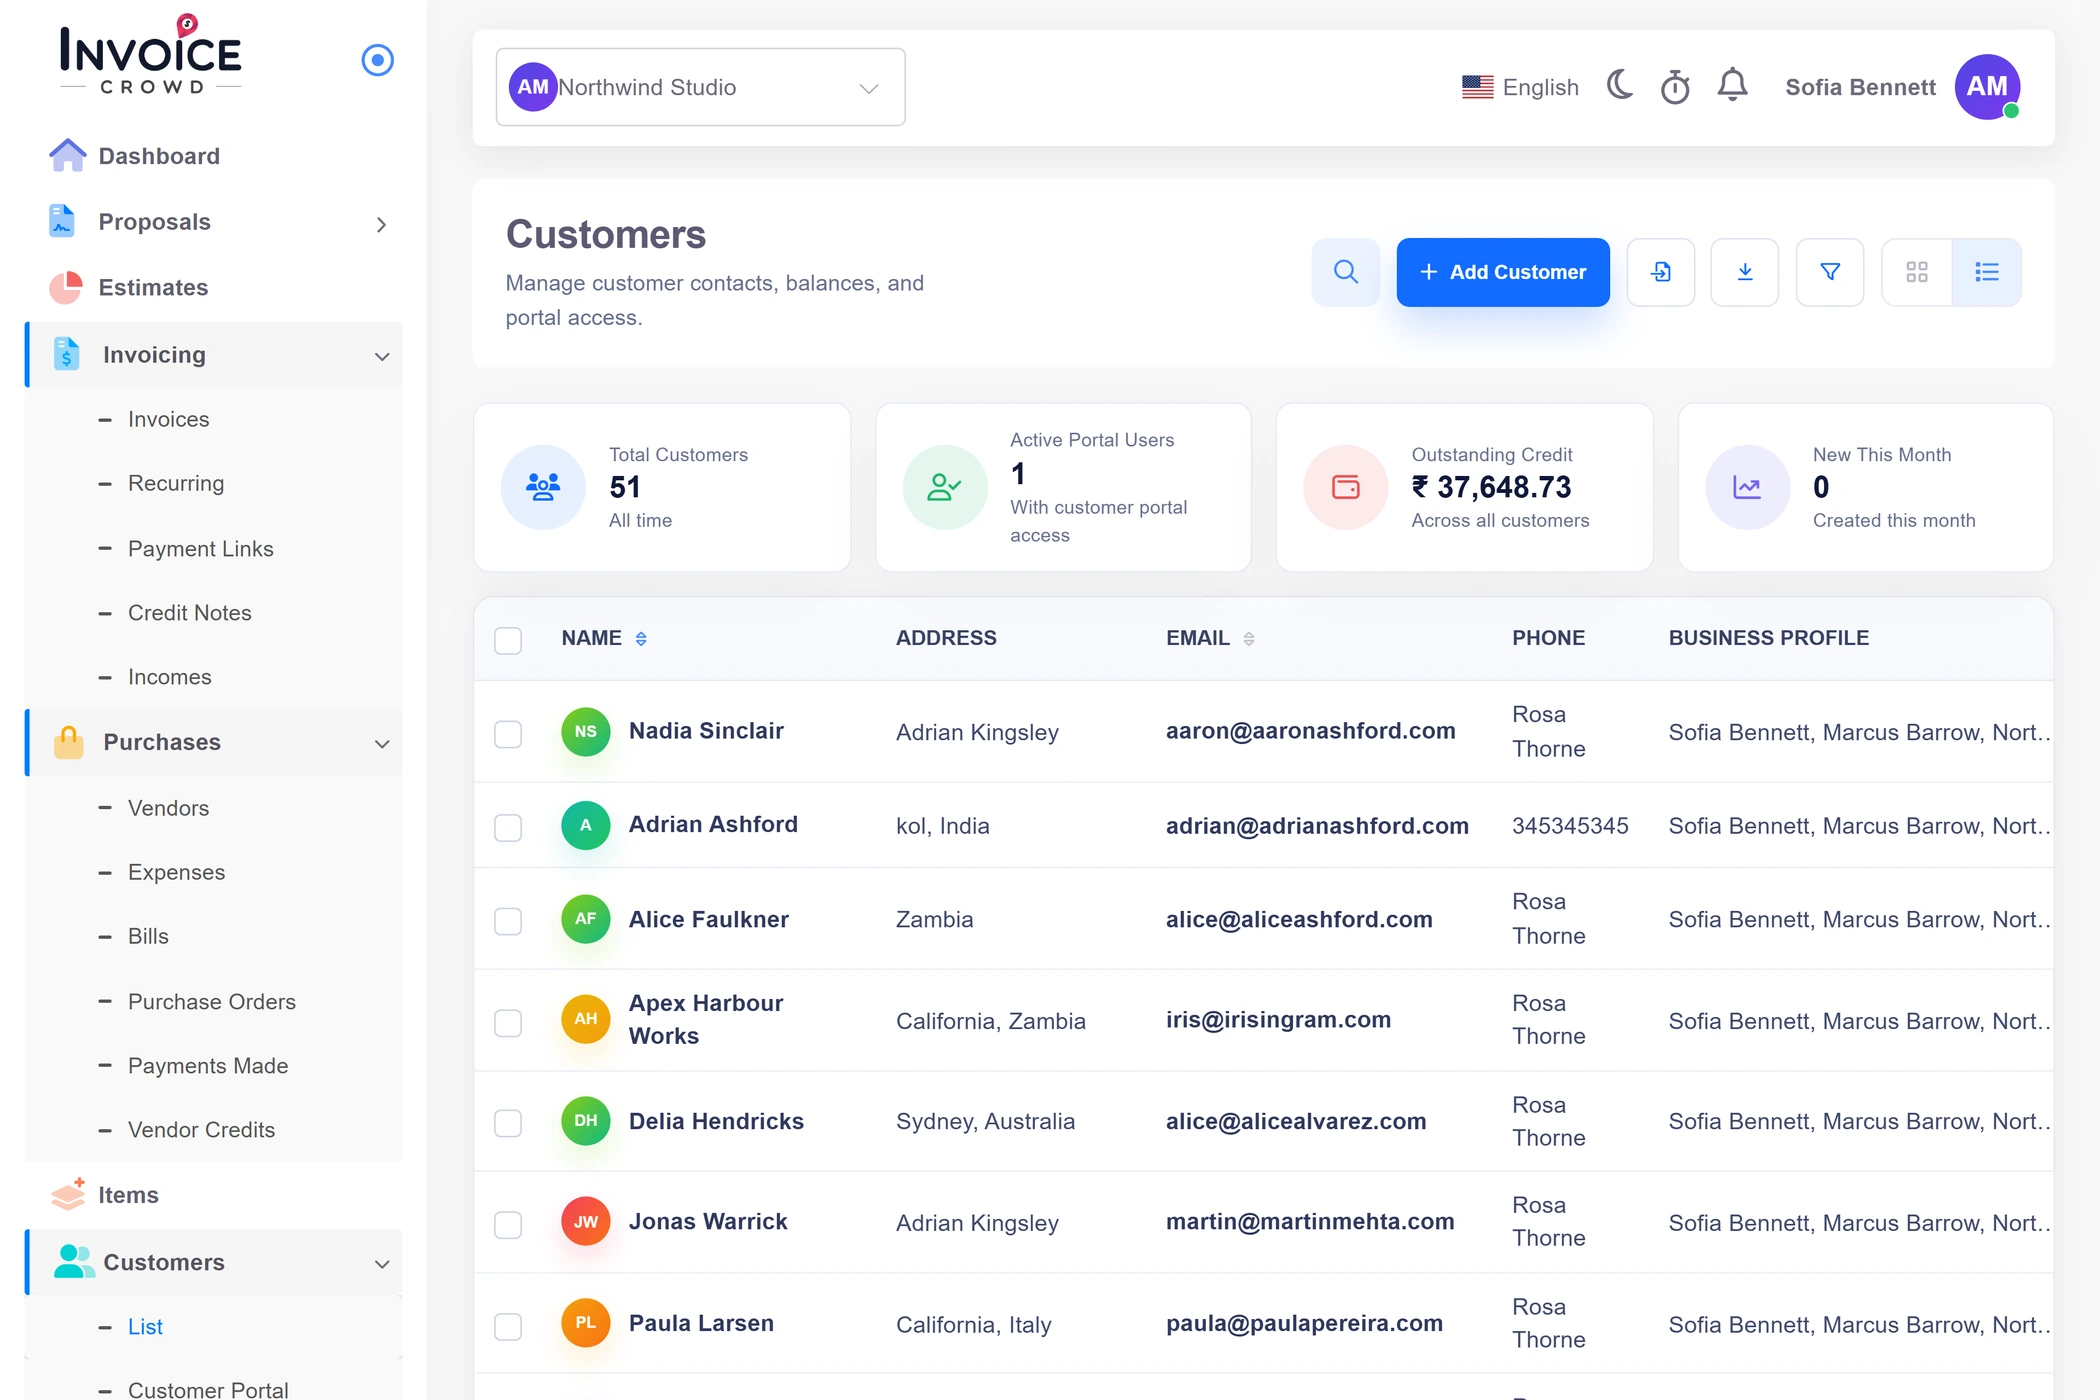Check the Paula Larsen row checkbox
The image size is (2100, 1400).
coord(508,1327)
